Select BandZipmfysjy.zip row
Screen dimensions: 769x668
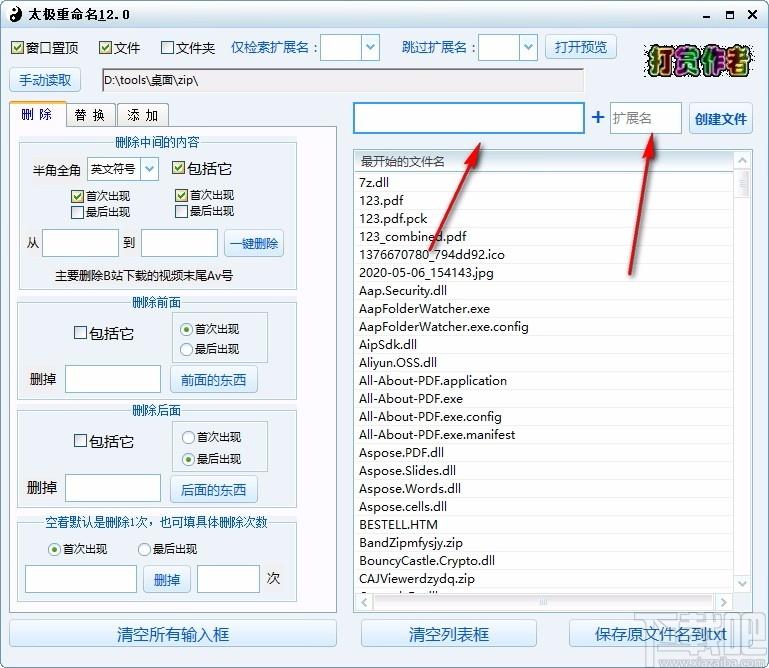click(x=544, y=542)
